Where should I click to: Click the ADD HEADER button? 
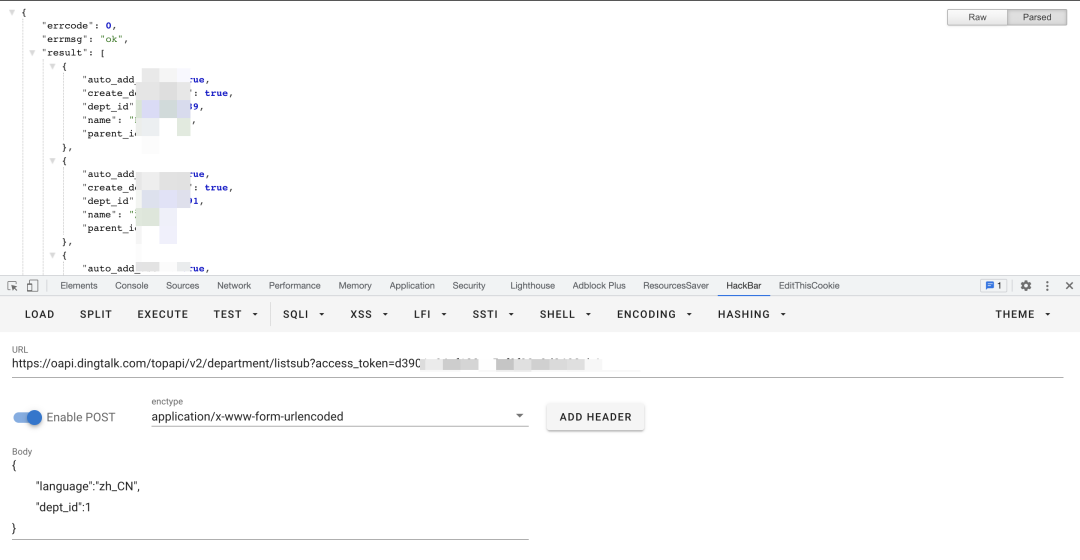tap(595, 417)
